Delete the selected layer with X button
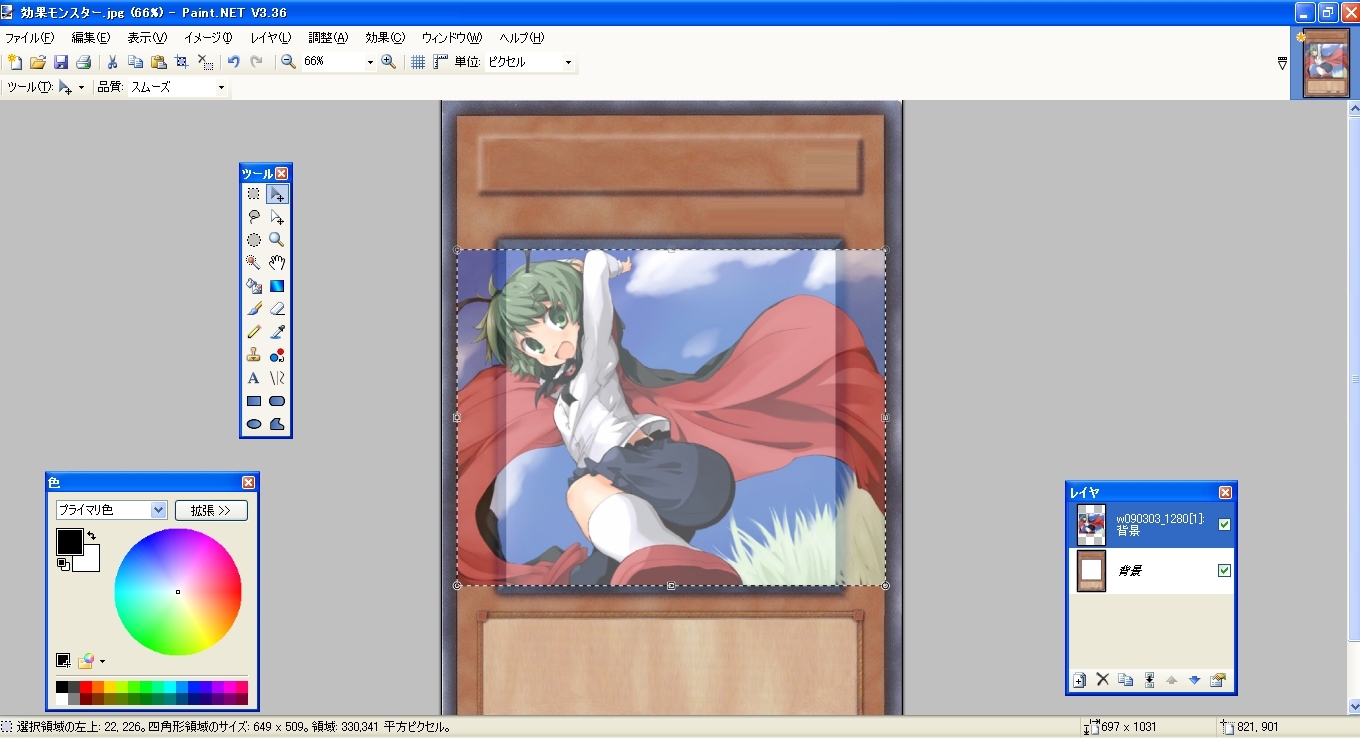The width and height of the screenshot is (1360, 738). pyautogui.click(x=1103, y=680)
